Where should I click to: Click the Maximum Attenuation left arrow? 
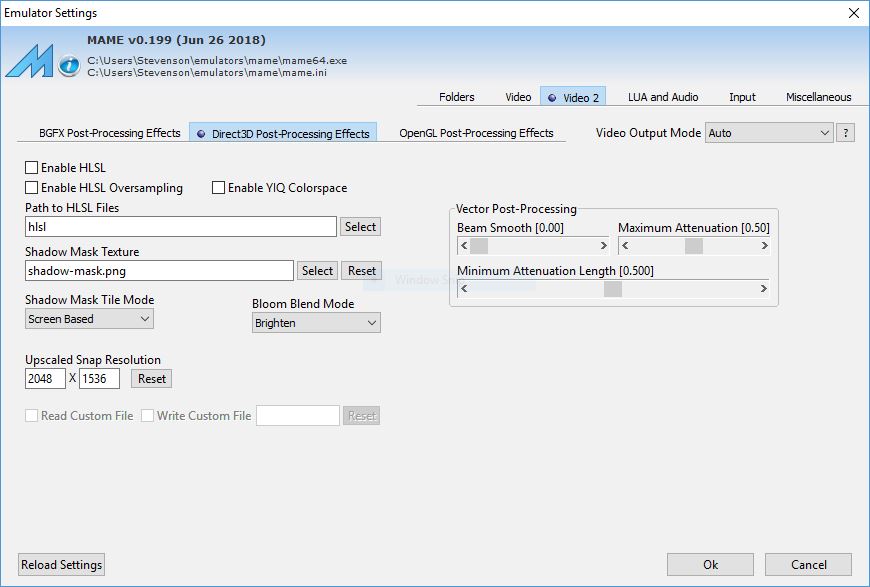pyautogui.click(x=625, y=245)
